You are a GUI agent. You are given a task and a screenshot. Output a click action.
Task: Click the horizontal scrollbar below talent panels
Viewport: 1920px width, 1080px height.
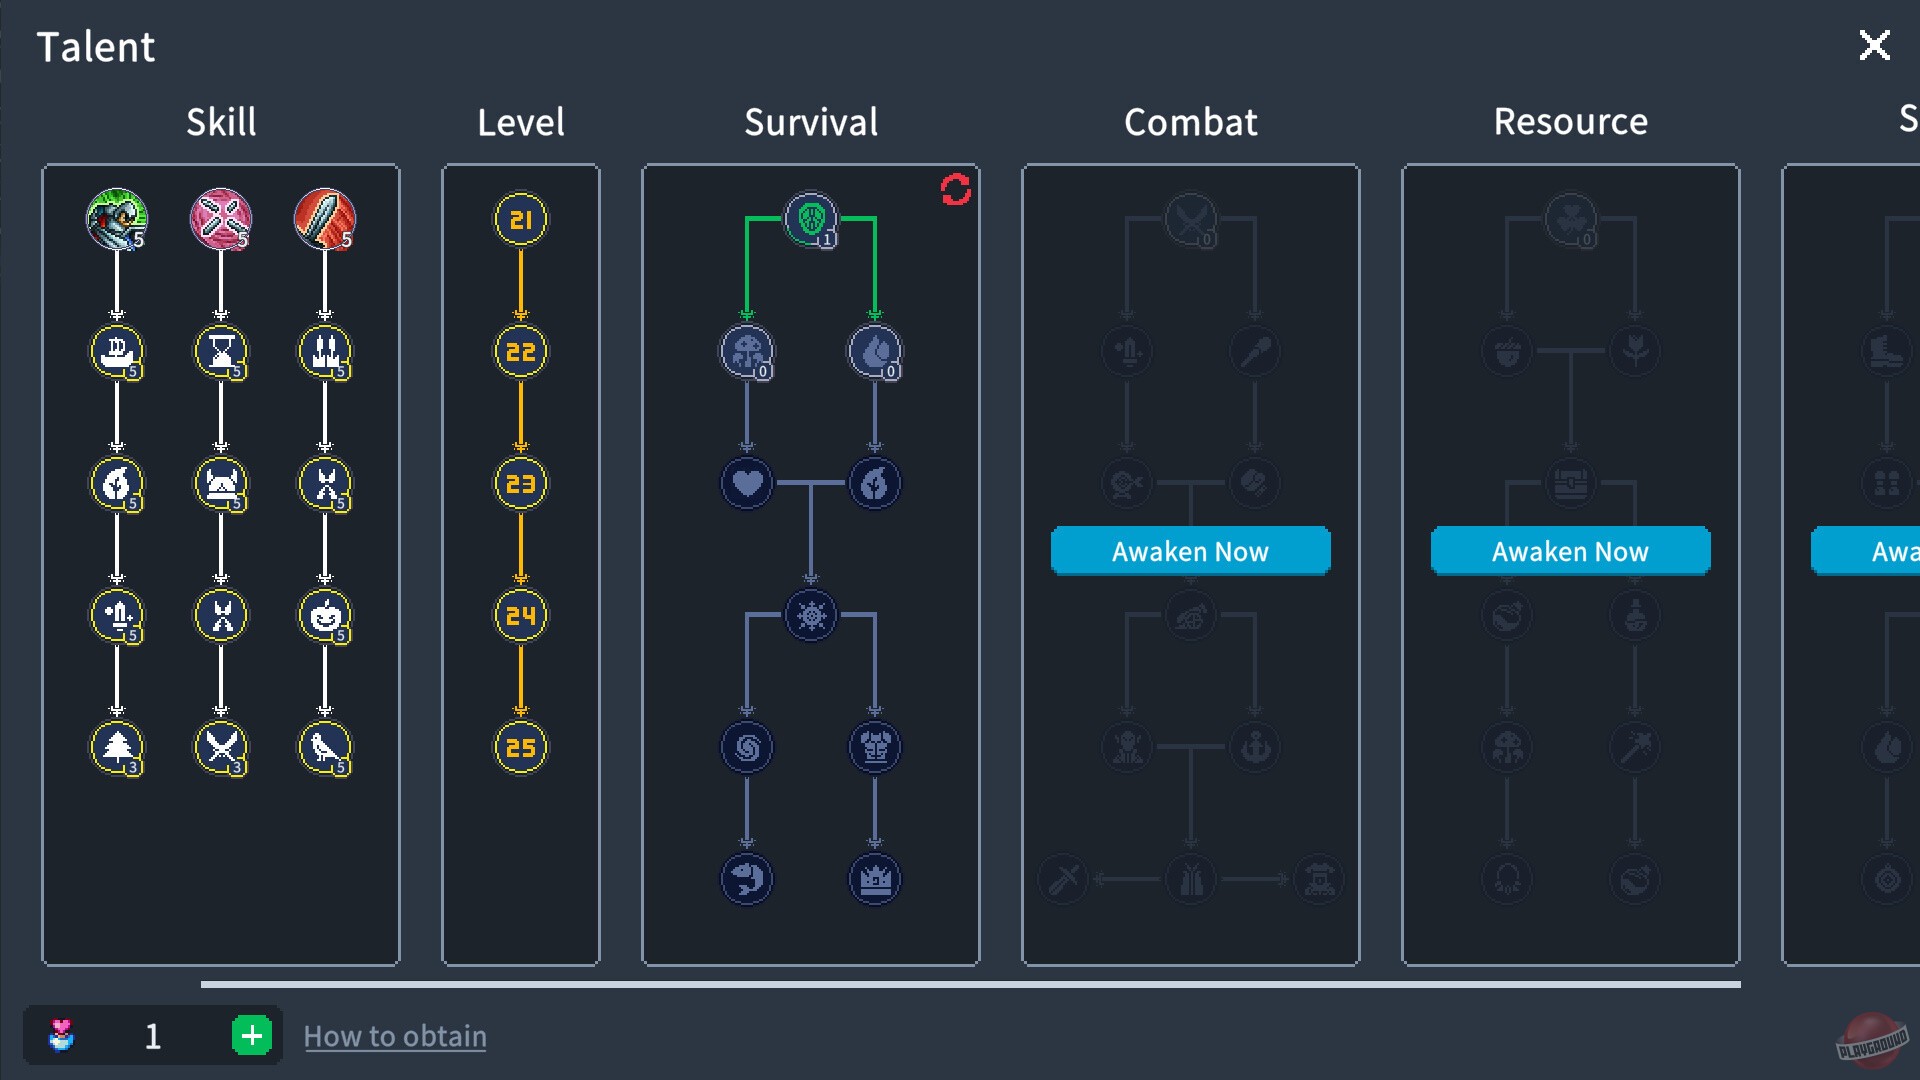tap(970, 985)
